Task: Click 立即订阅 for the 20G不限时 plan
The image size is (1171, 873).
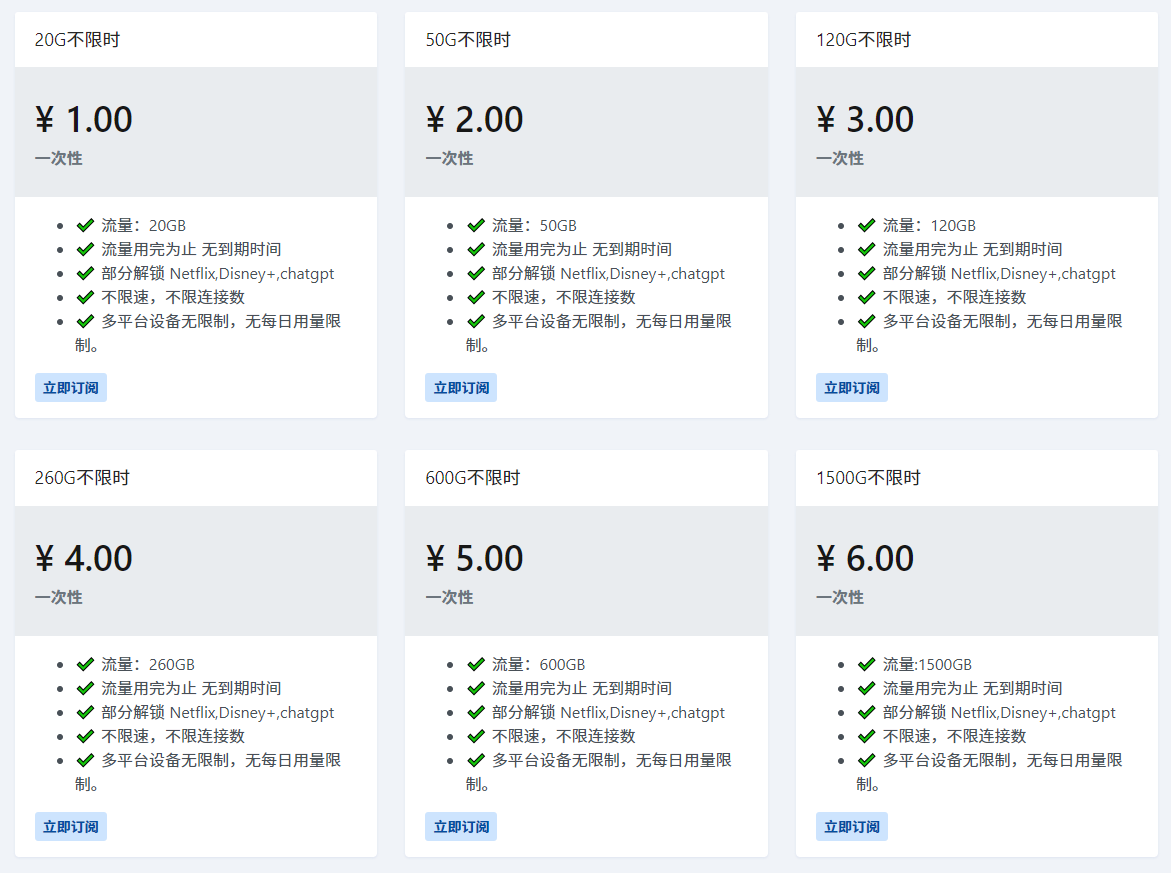Action: (x=71, y=388)
